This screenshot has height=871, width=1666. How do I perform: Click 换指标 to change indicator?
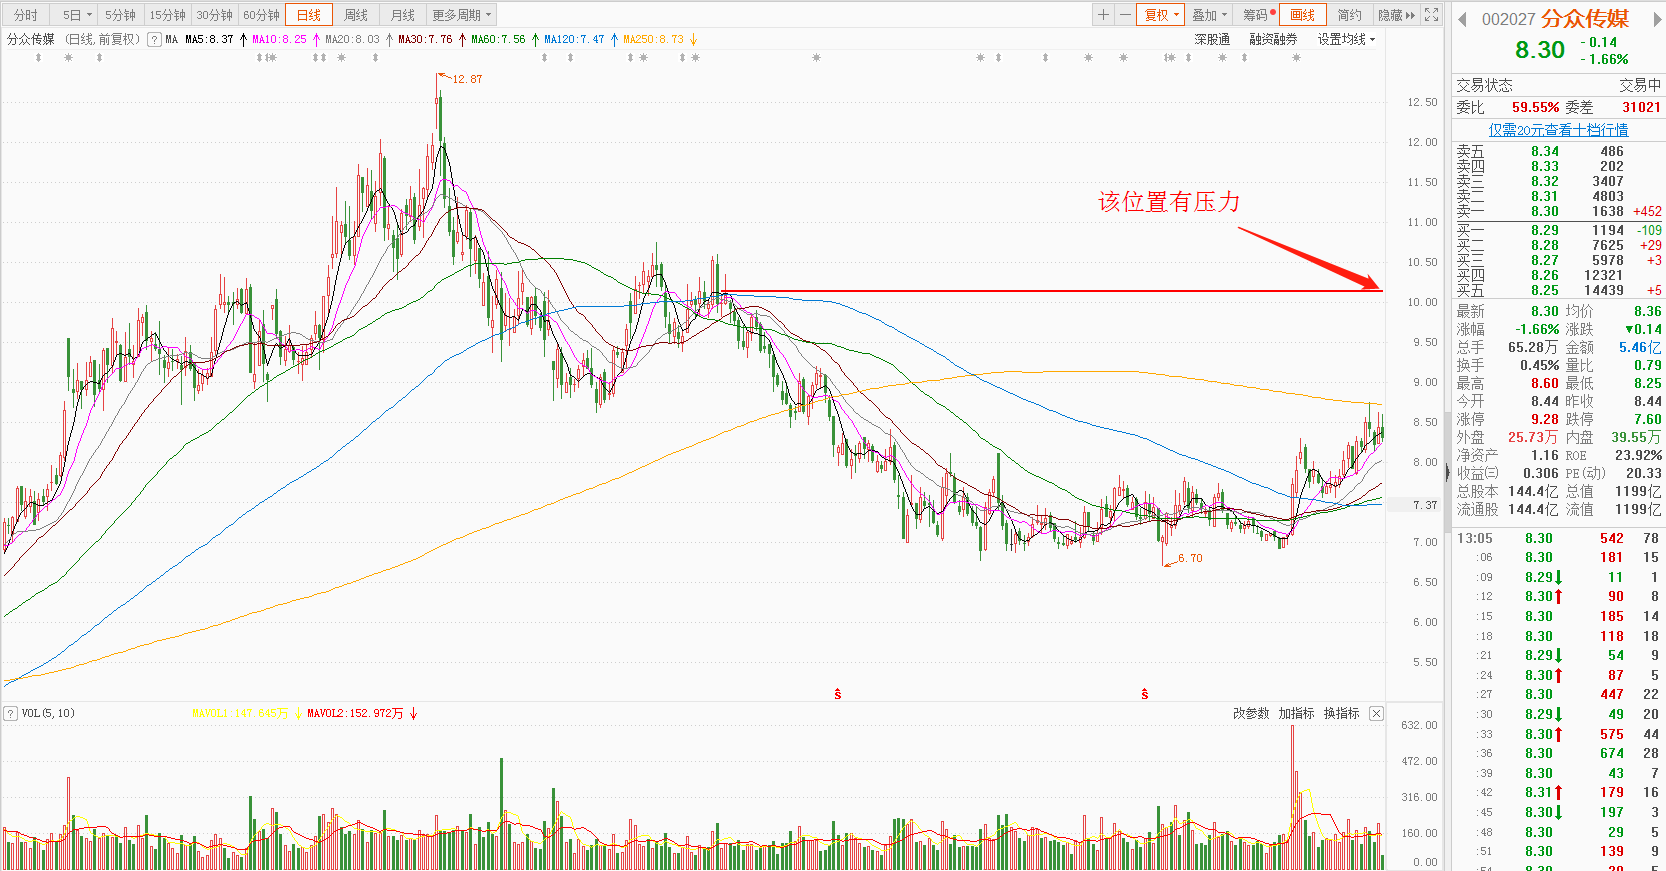coord(1342,713)
